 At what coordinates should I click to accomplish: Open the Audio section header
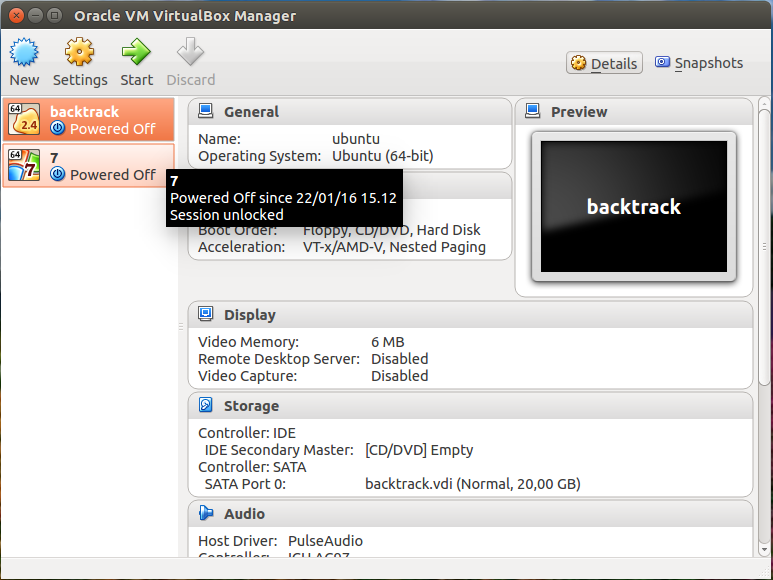tap(470, 514)
